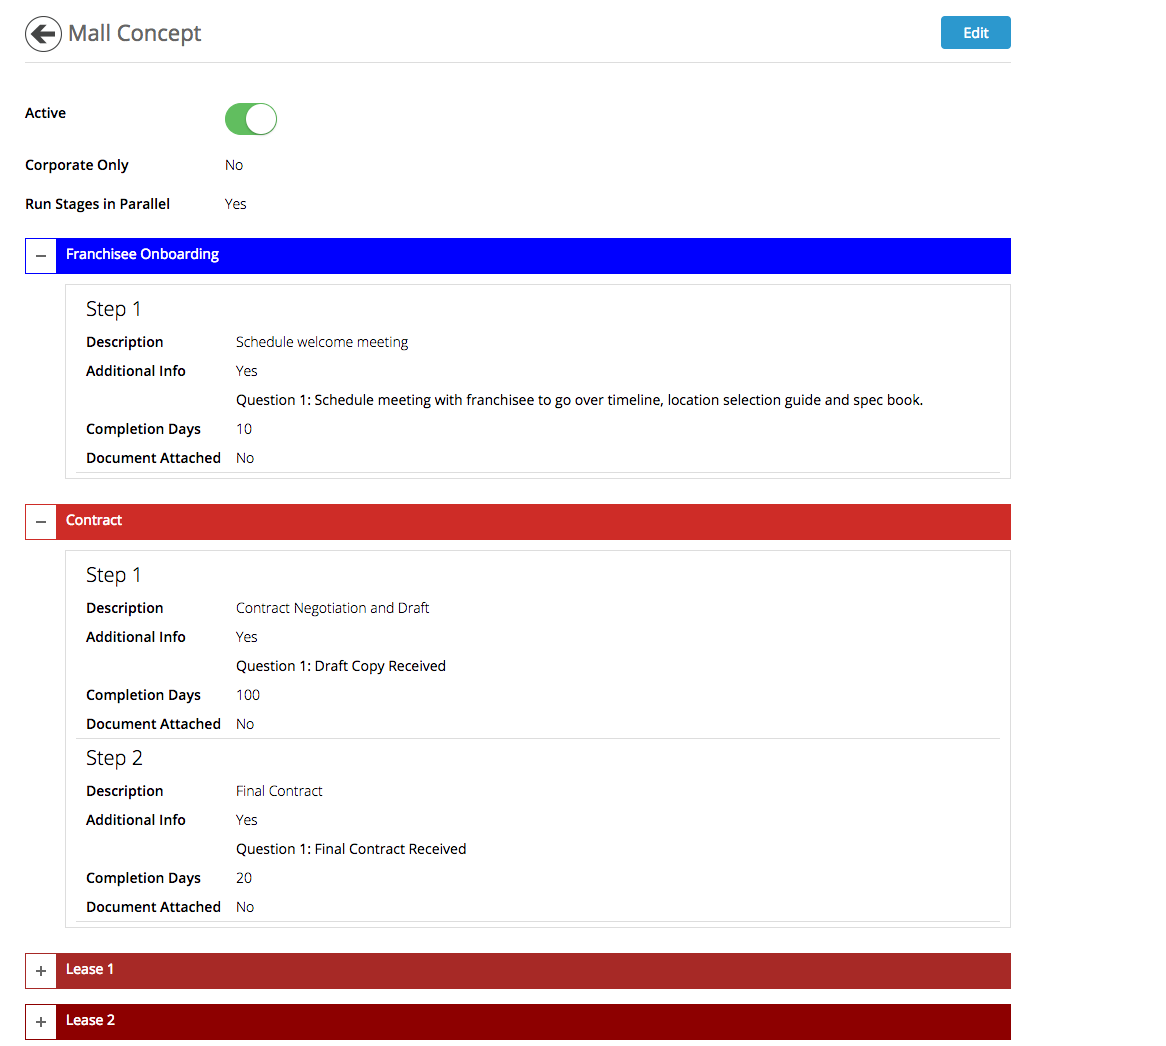Click the Edit button
Viewport: 1166px width, 1046px height.
[x=975, y=33]
